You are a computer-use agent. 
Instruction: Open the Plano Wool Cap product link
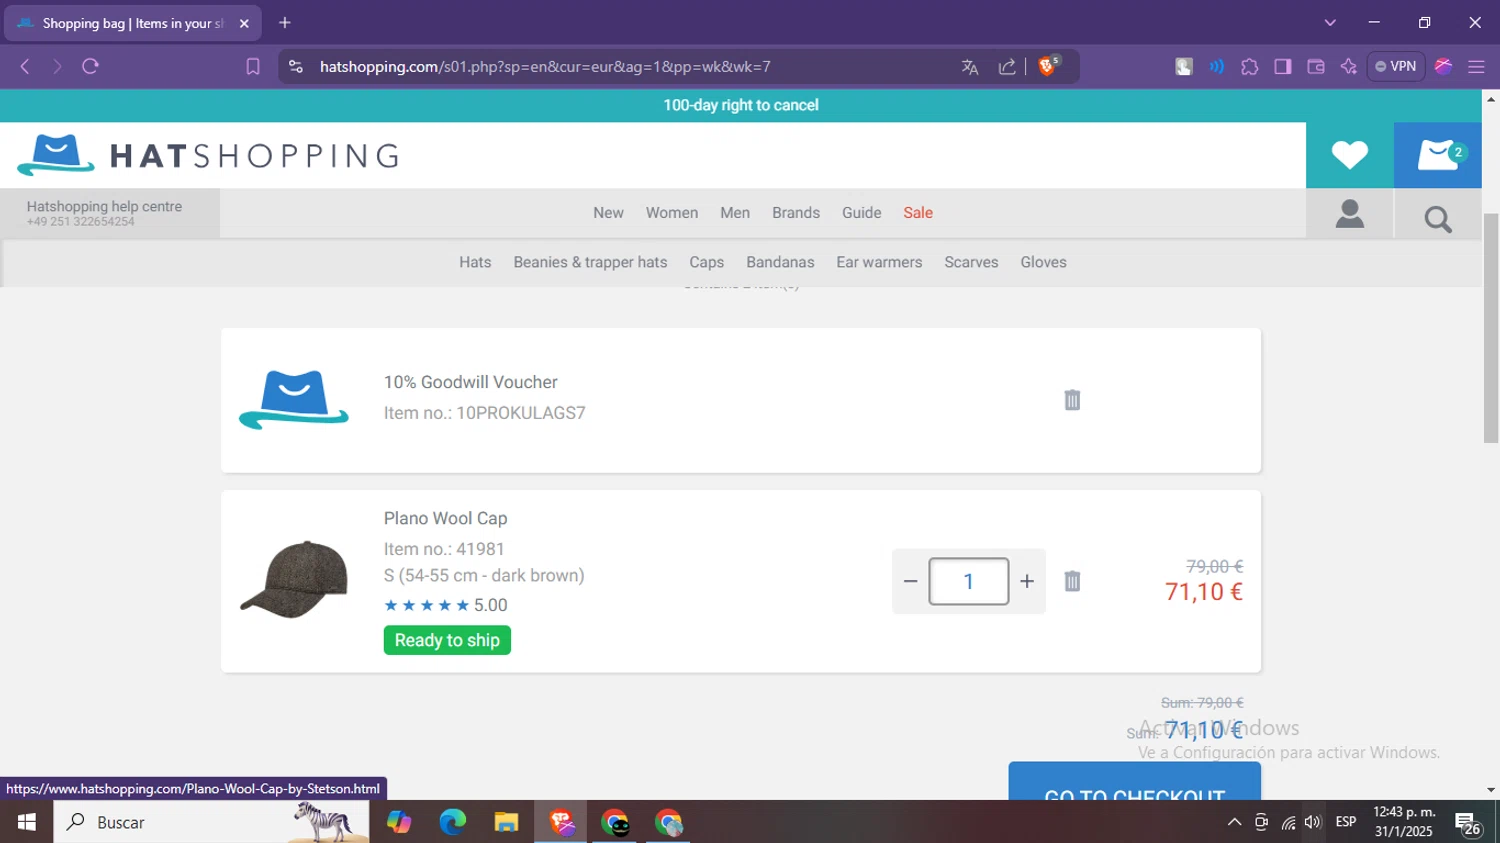click(x=445, y=518)
